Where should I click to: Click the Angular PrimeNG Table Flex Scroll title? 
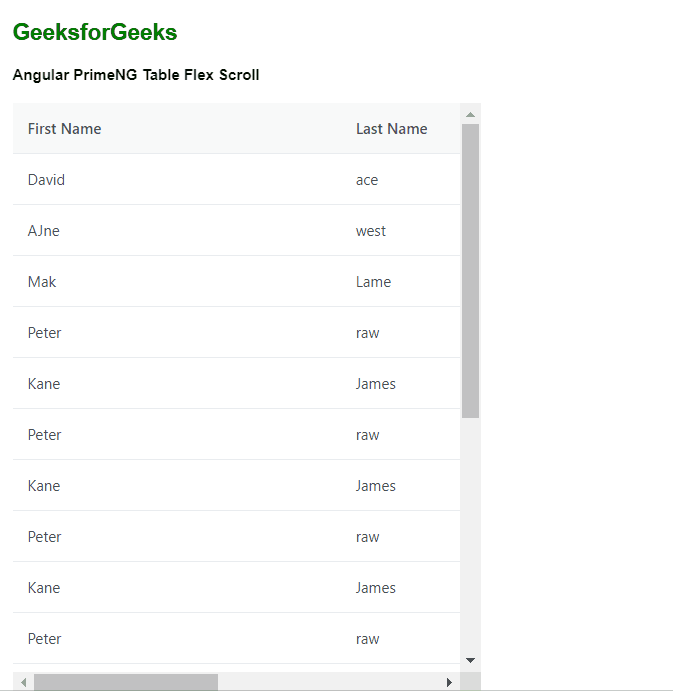click(x=136, y=75)
